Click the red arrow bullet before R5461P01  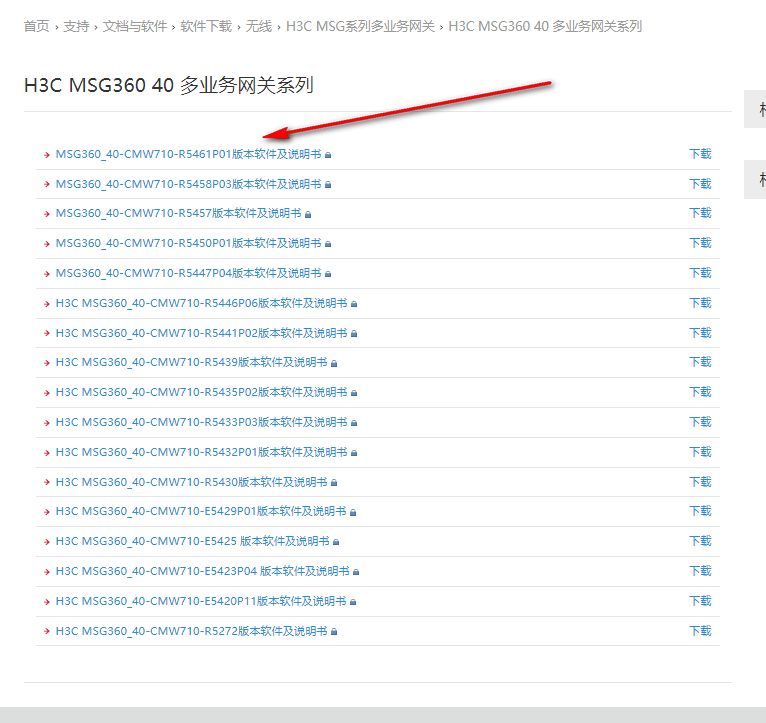[x=47, y=155]
